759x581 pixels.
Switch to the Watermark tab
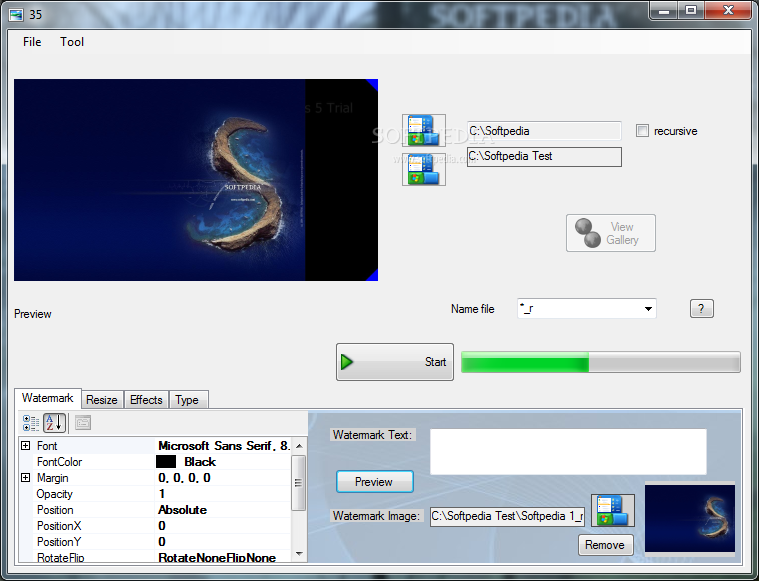pos(47,398)
